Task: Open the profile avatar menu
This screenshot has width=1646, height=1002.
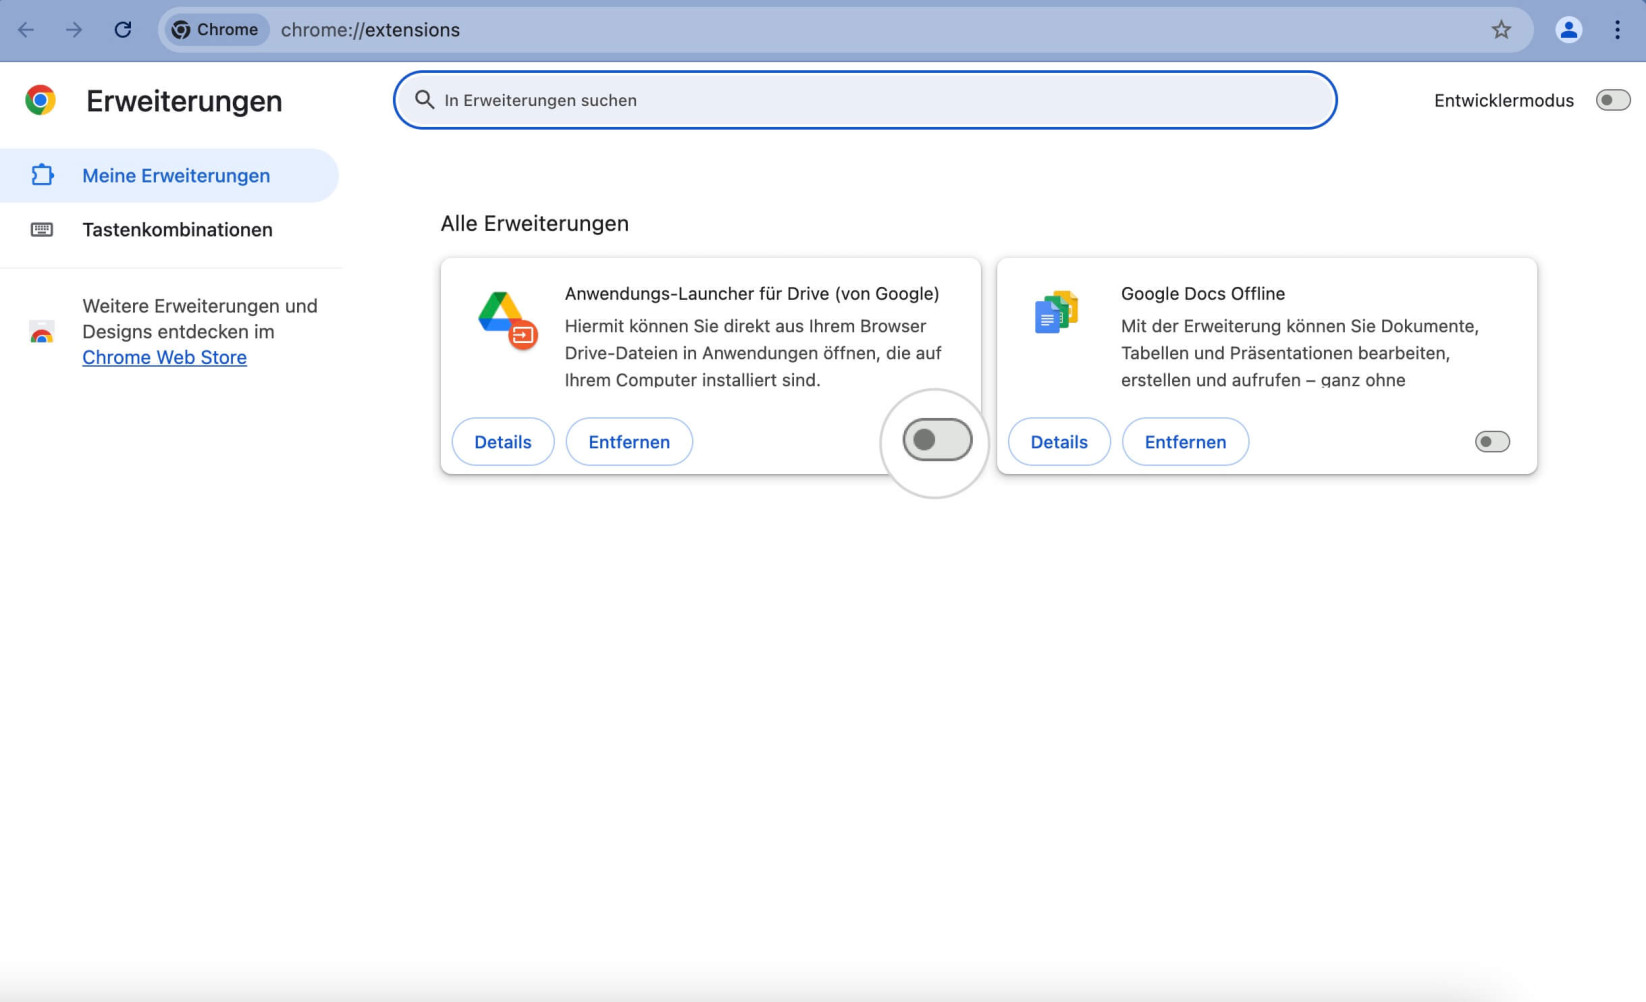Action: 1568,30
